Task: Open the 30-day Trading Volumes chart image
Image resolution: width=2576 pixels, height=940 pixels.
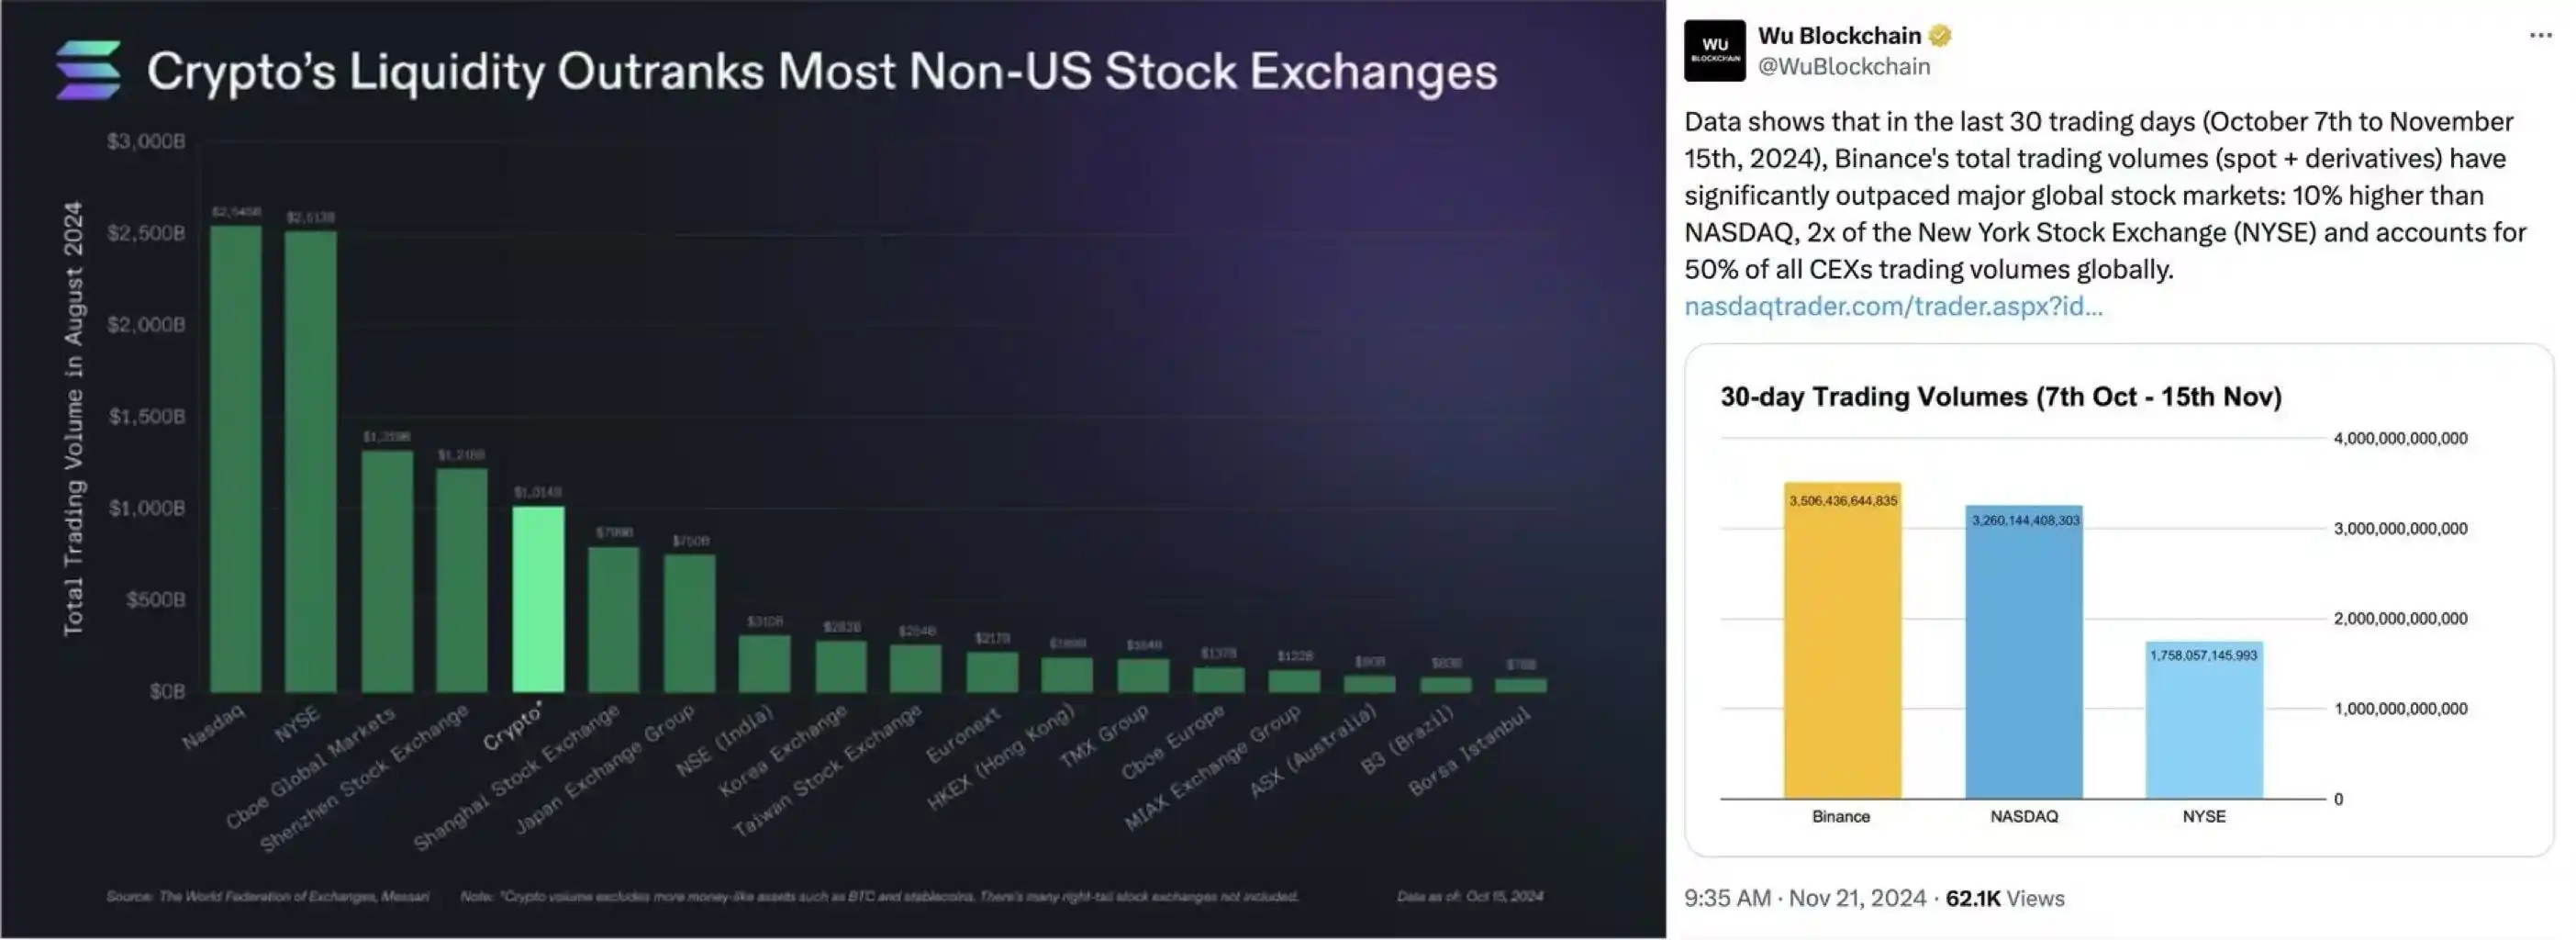Action: [x=2118, y=600]
